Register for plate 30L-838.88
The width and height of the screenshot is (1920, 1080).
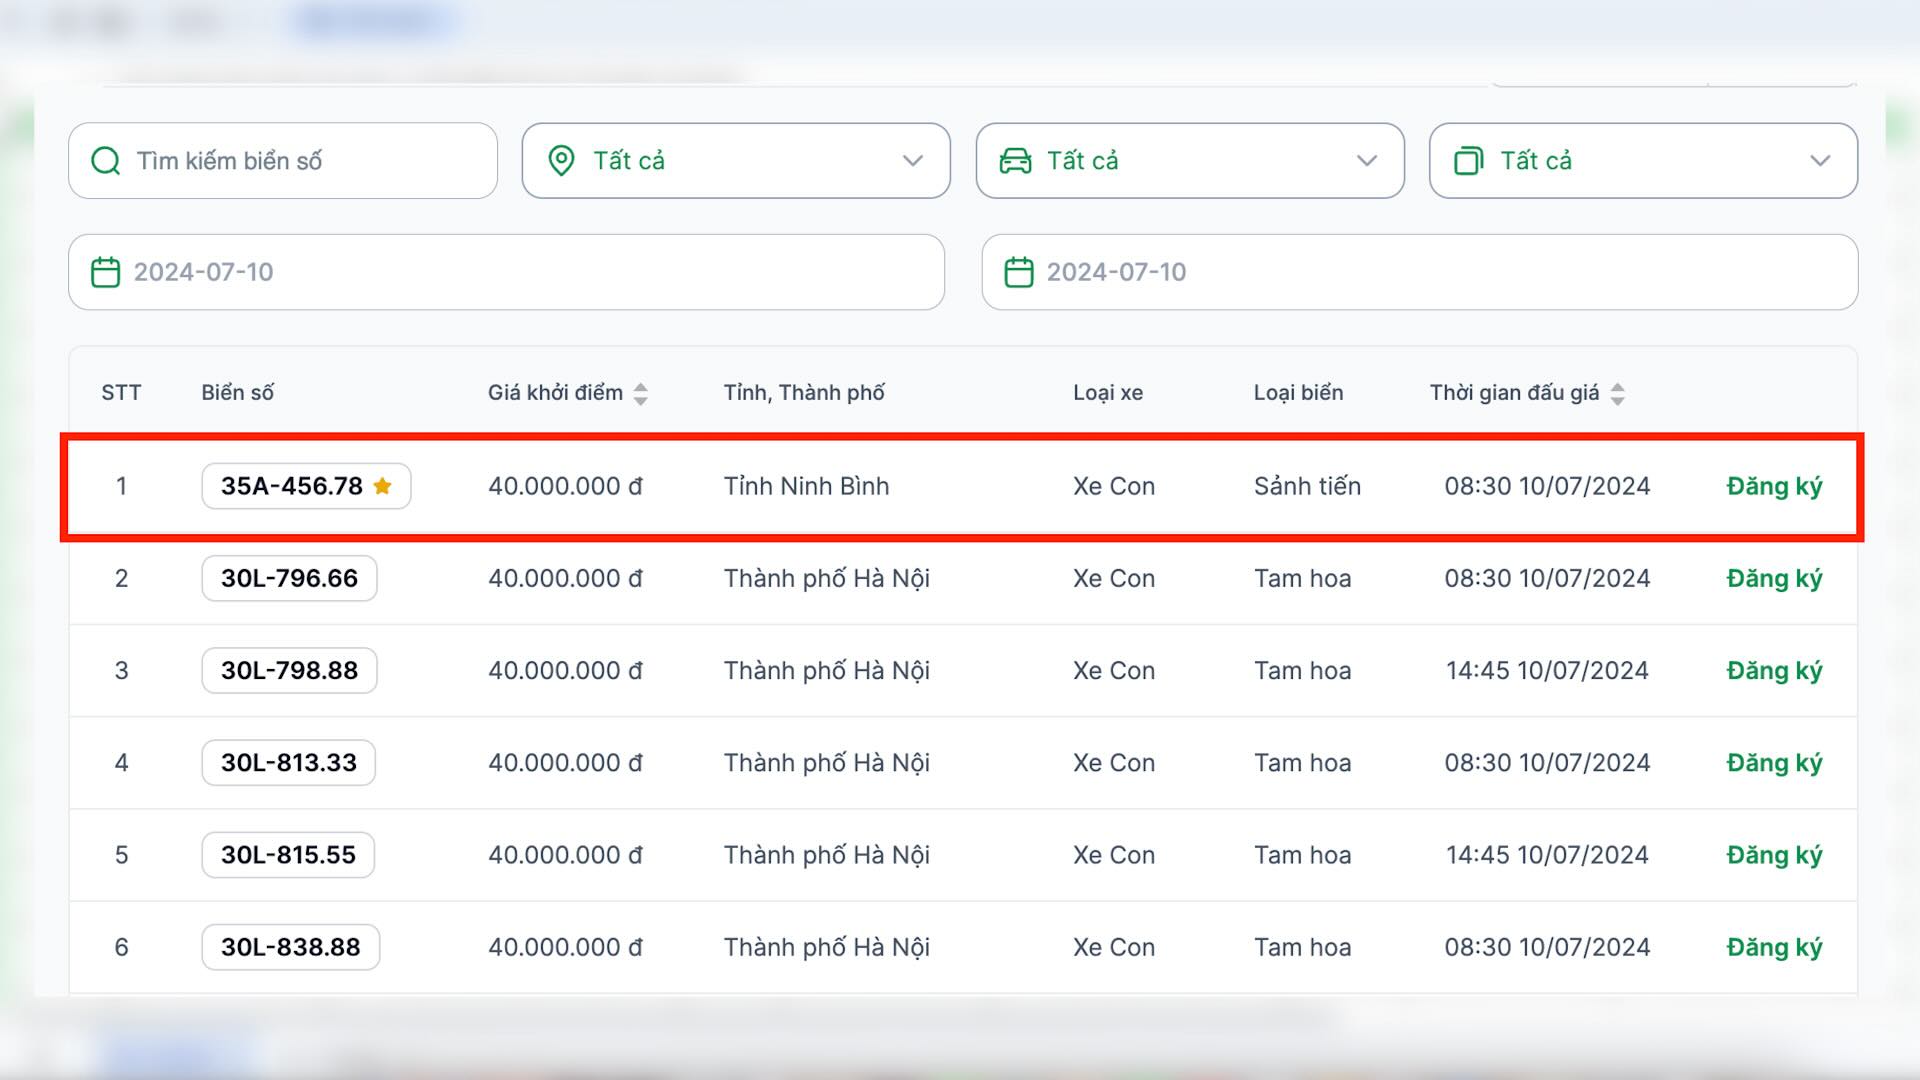(1774, 947)
